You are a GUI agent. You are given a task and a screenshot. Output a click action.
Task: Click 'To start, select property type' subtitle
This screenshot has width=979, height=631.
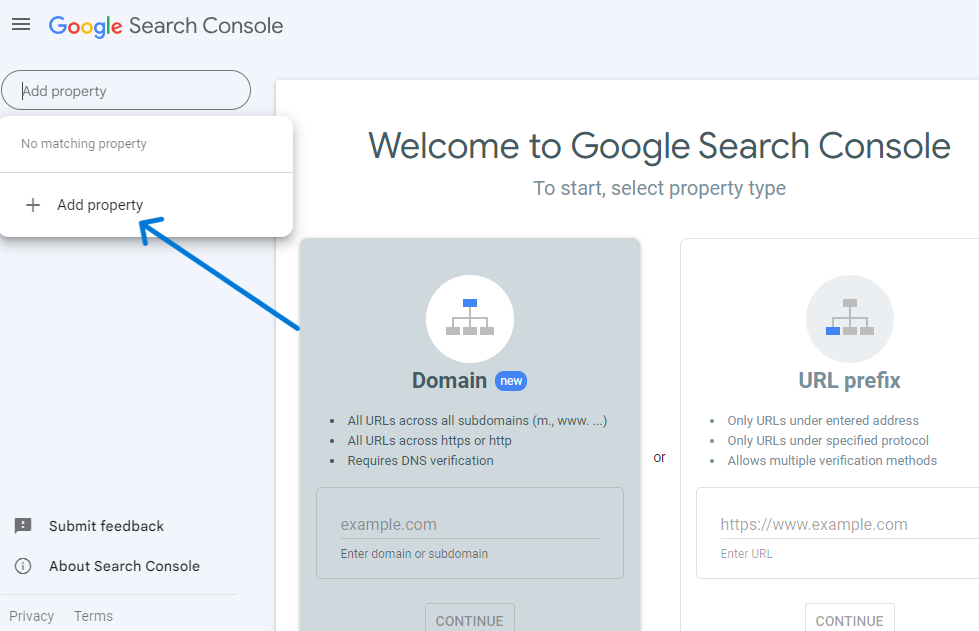click(x=659, y=188)
